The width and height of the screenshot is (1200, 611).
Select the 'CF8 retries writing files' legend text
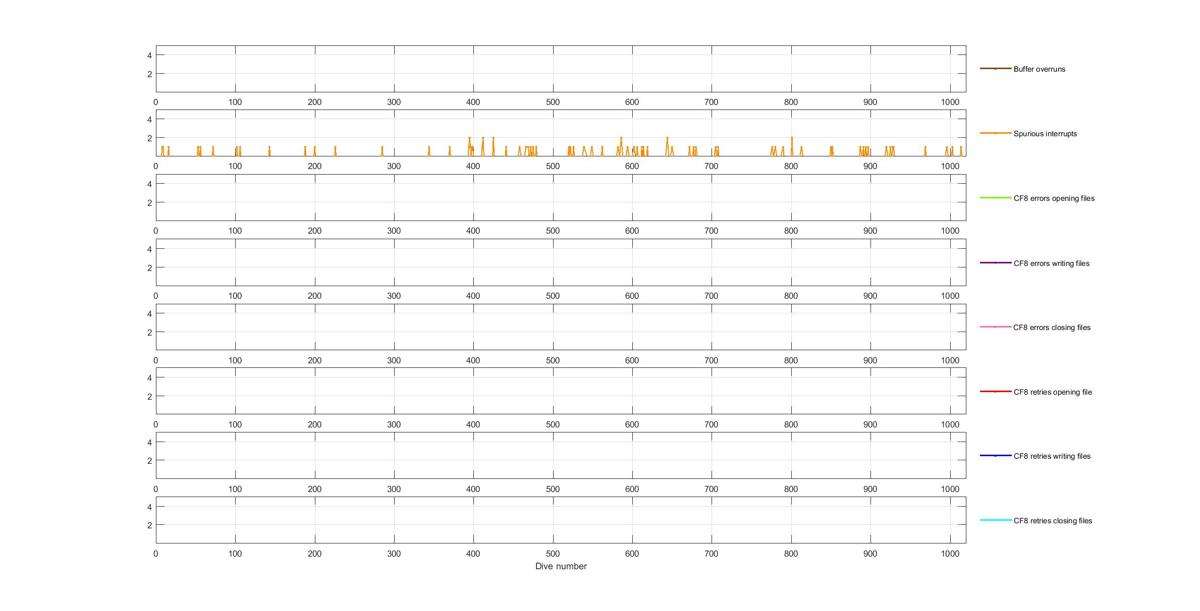[x=1052, y=456]
